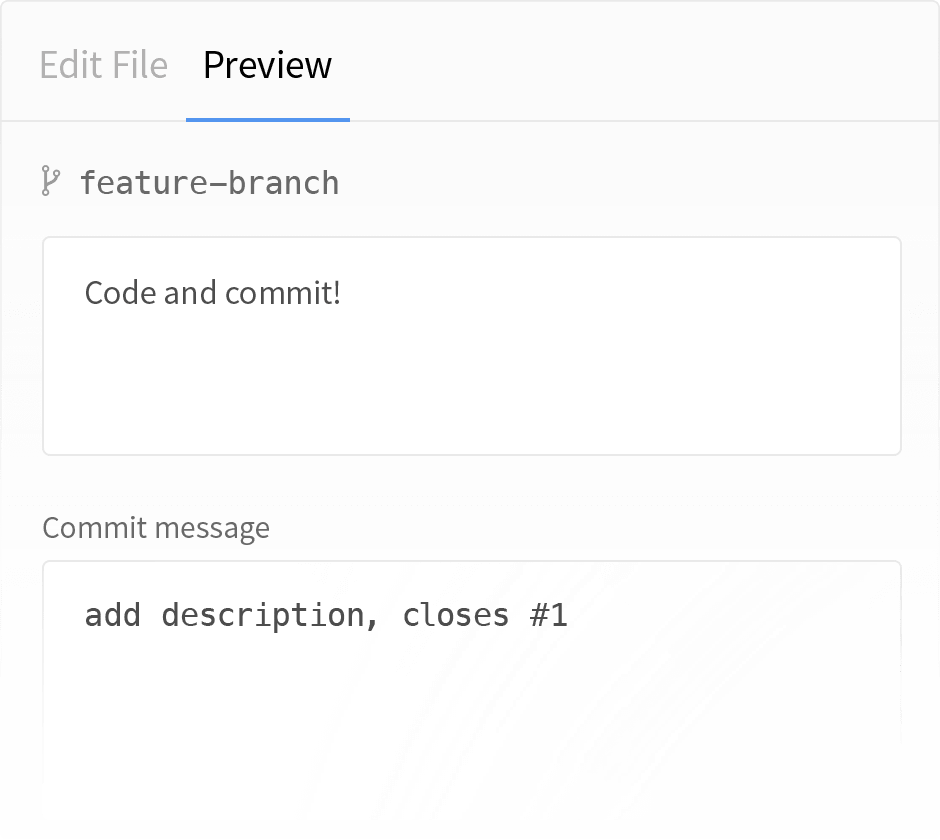Viewport: 940px width, 840px height.
Task: Switch to the Edit File tab
Action: [x=104, y=65]
